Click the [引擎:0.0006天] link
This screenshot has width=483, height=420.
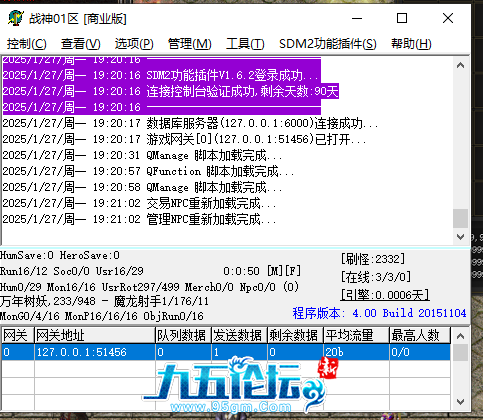(385, 295)
